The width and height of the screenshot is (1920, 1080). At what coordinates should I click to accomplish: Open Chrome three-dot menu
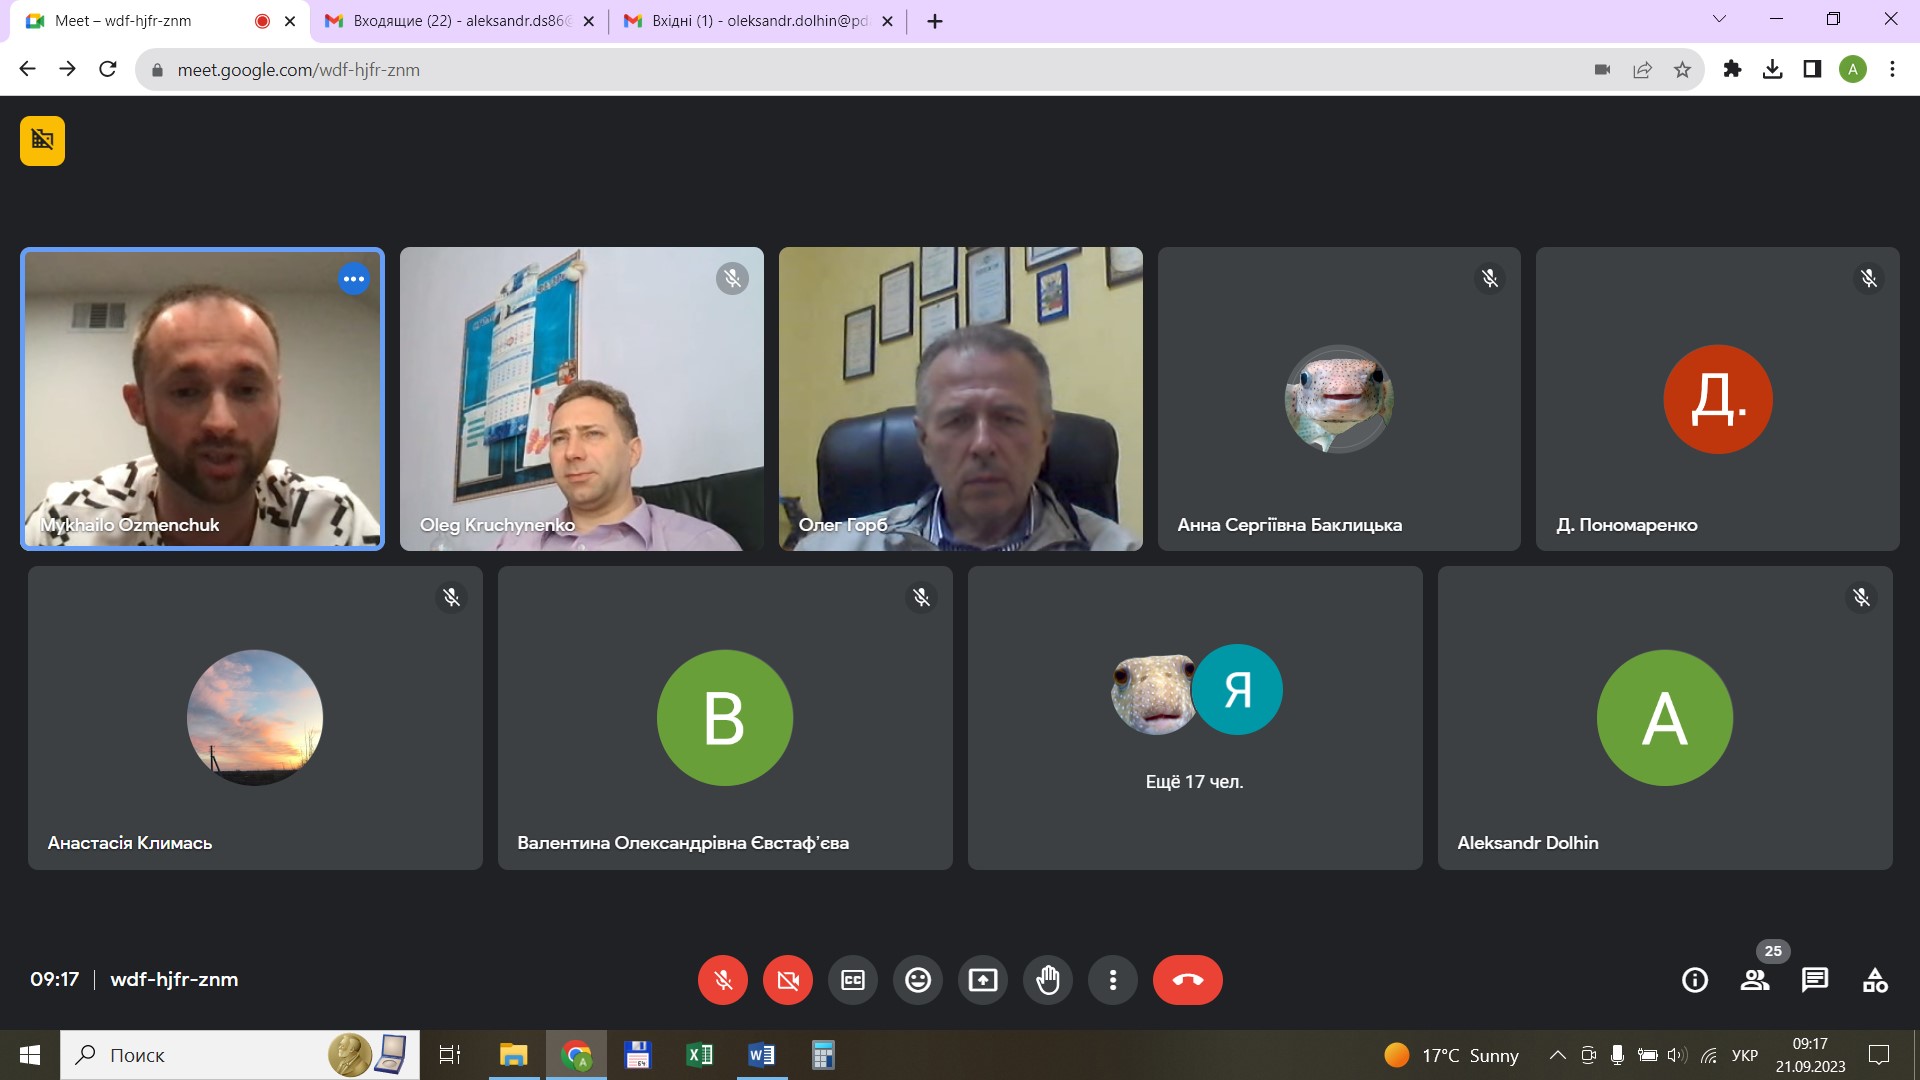(x=1892, y=69)
